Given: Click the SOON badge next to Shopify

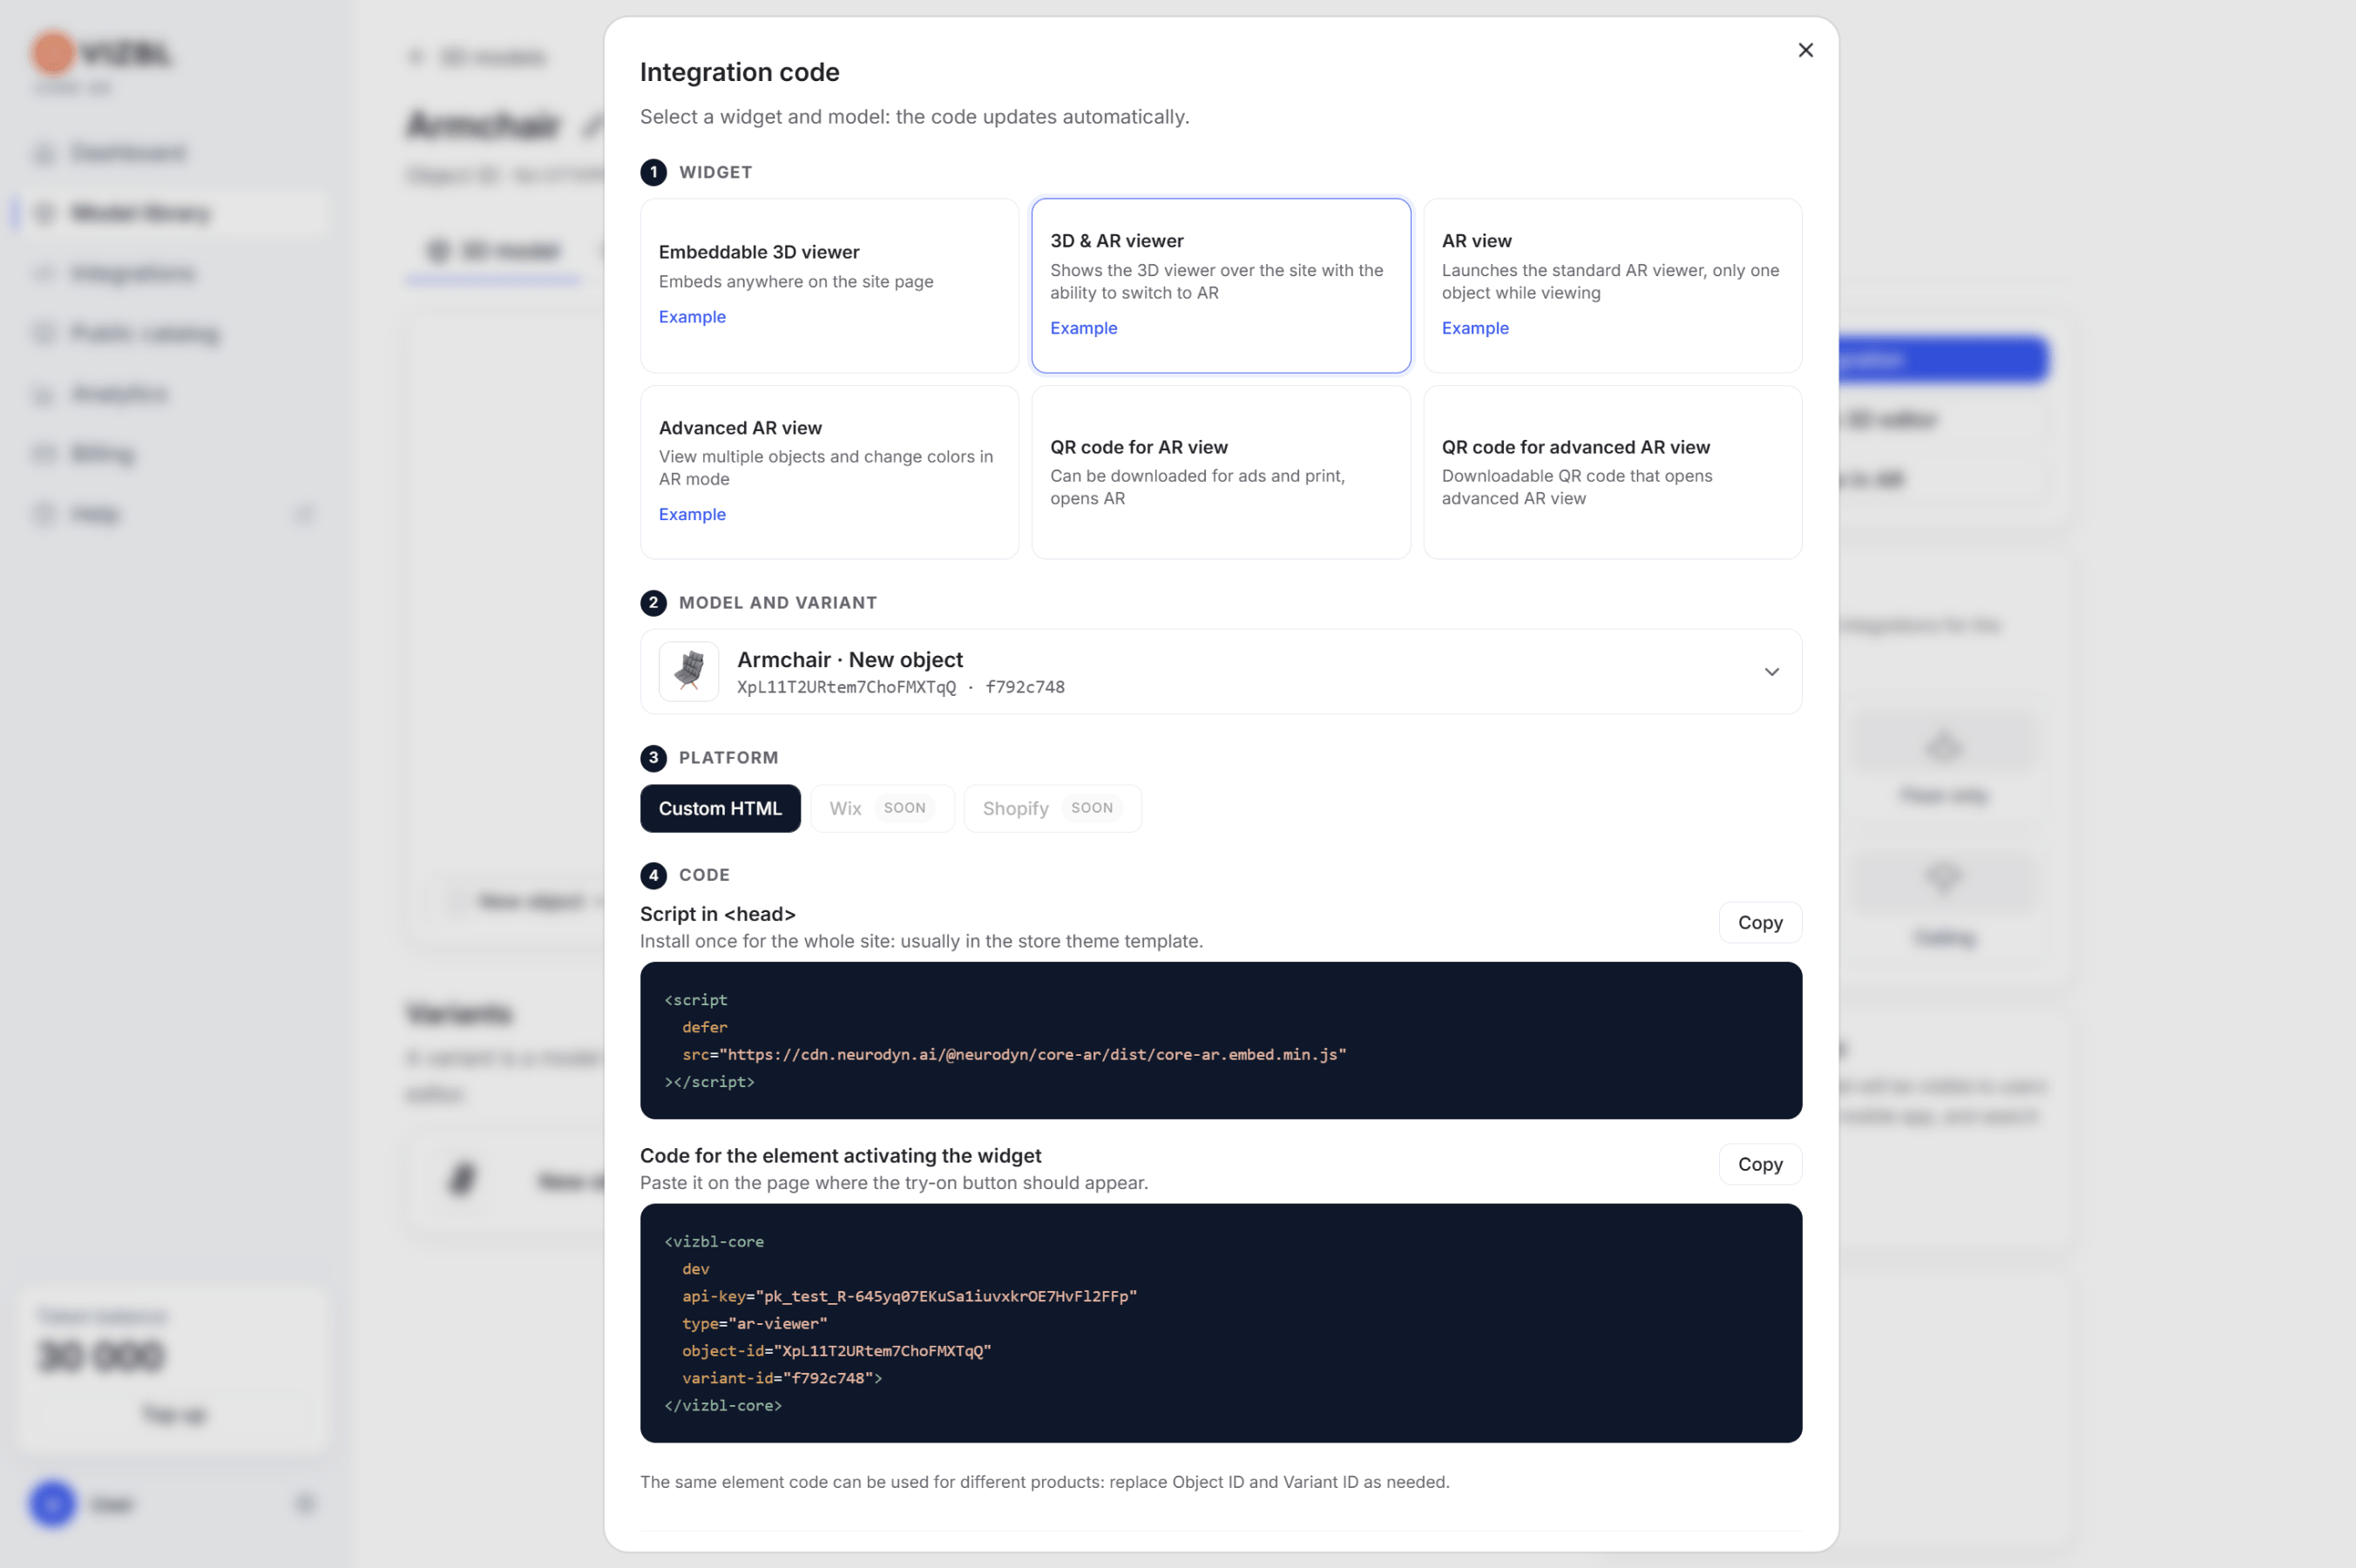Looking at the screenshot, I should 1092,808.
